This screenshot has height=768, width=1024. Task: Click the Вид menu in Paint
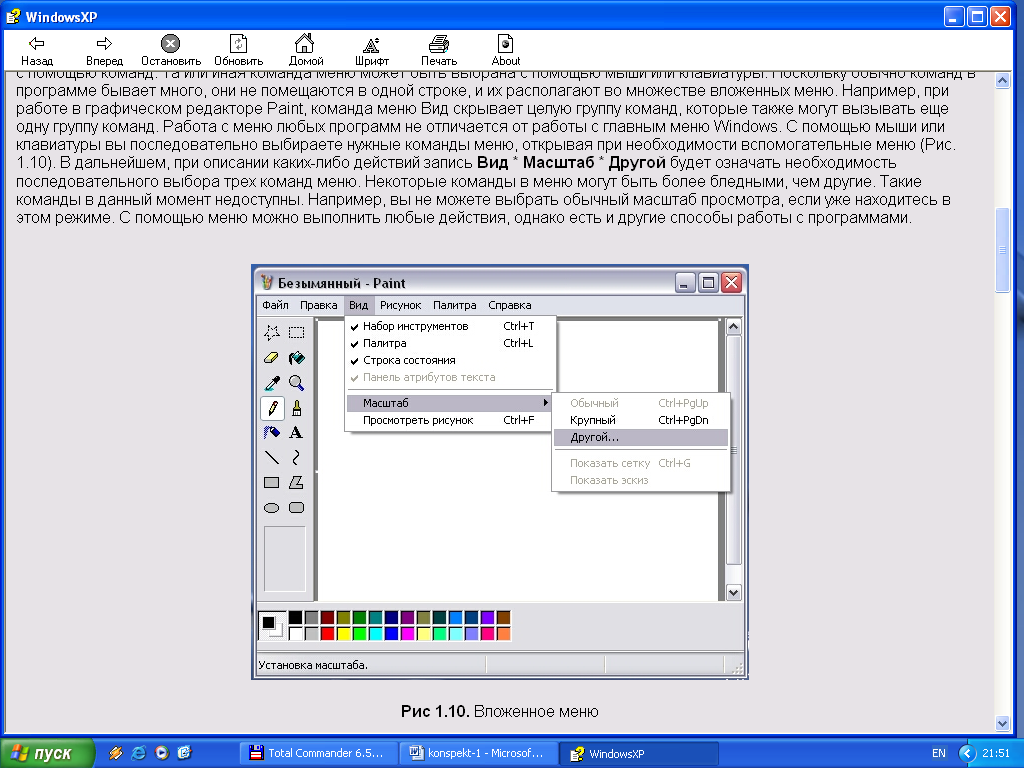(359, 305)
